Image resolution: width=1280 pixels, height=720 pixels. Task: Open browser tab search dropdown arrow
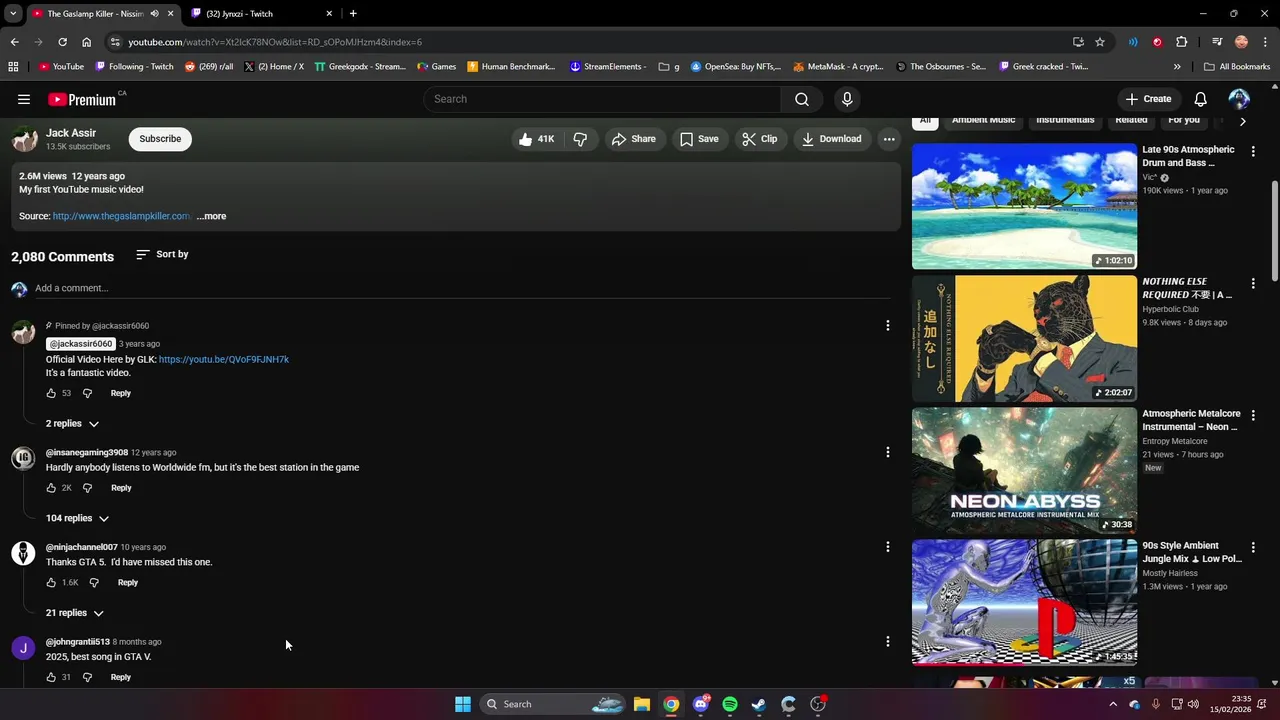point(13,13)
